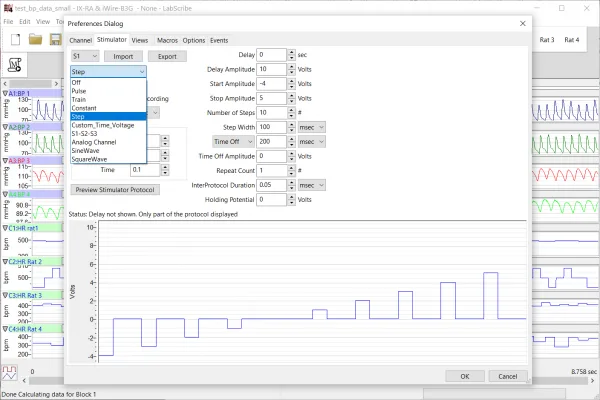600x400 pixels.
Task: Click the Save disk toolbar icon
Action: [x=56, y=39]
